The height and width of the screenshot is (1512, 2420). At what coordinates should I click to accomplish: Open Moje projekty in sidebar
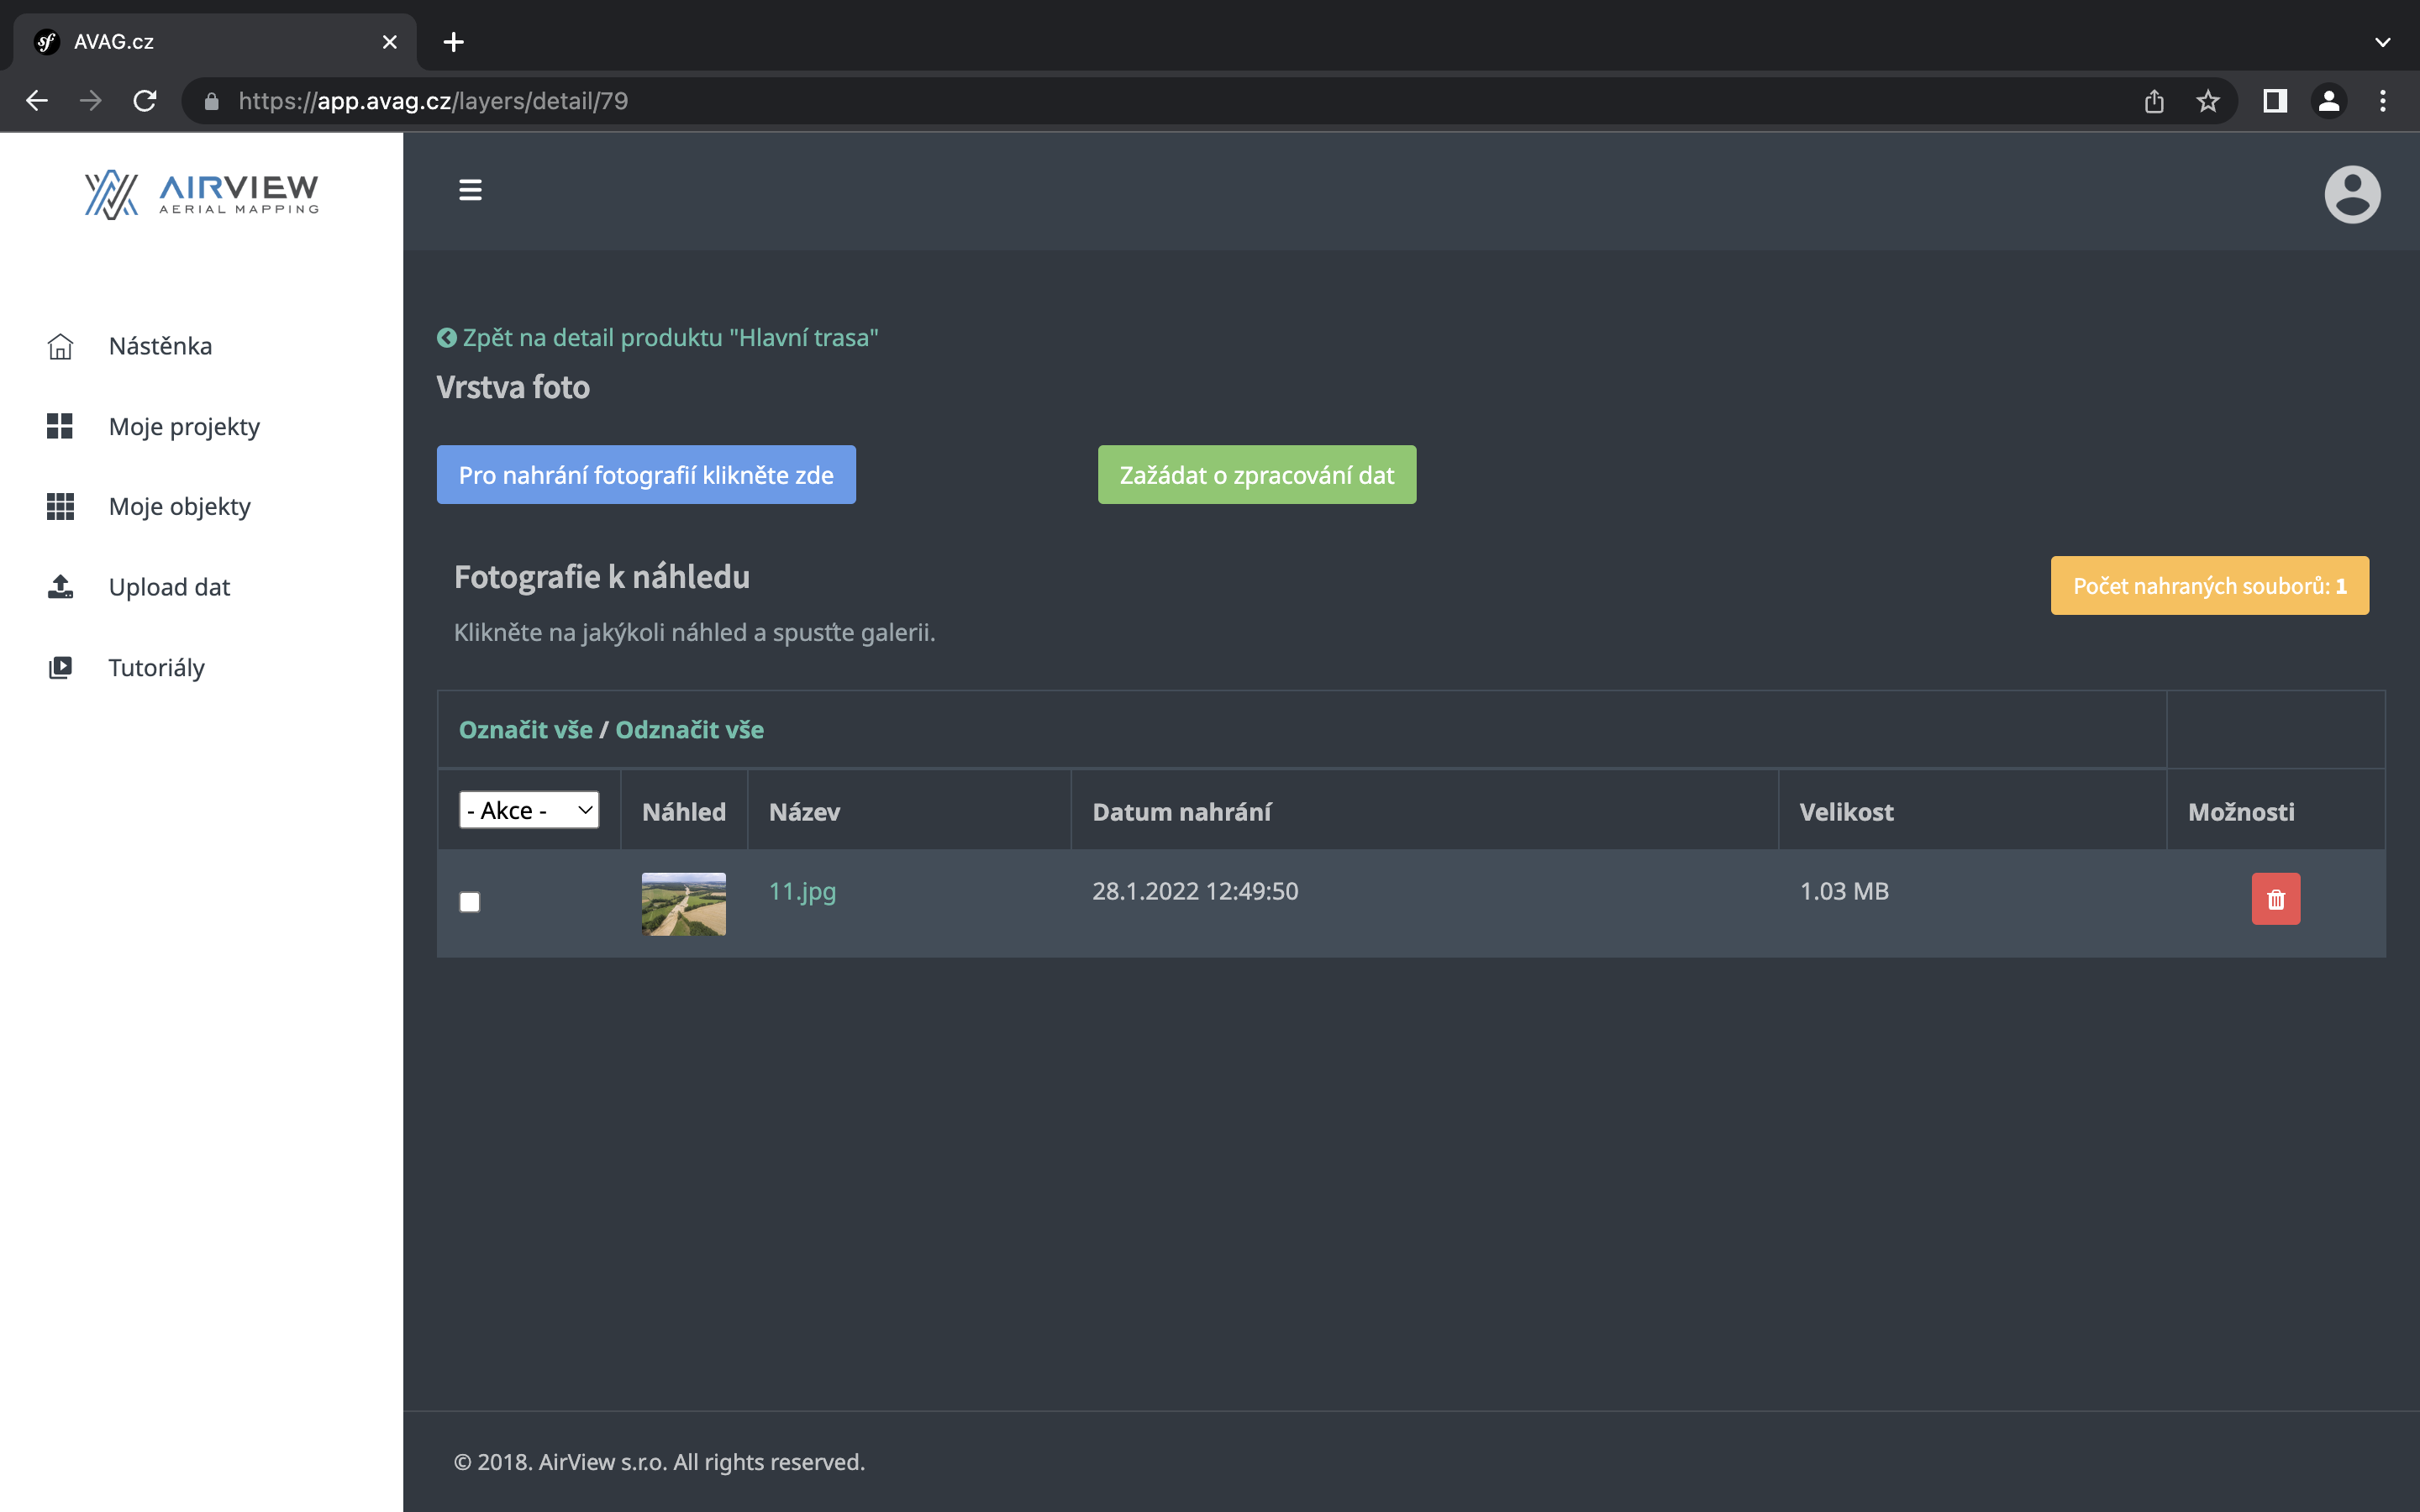click(x=184, y=427)
